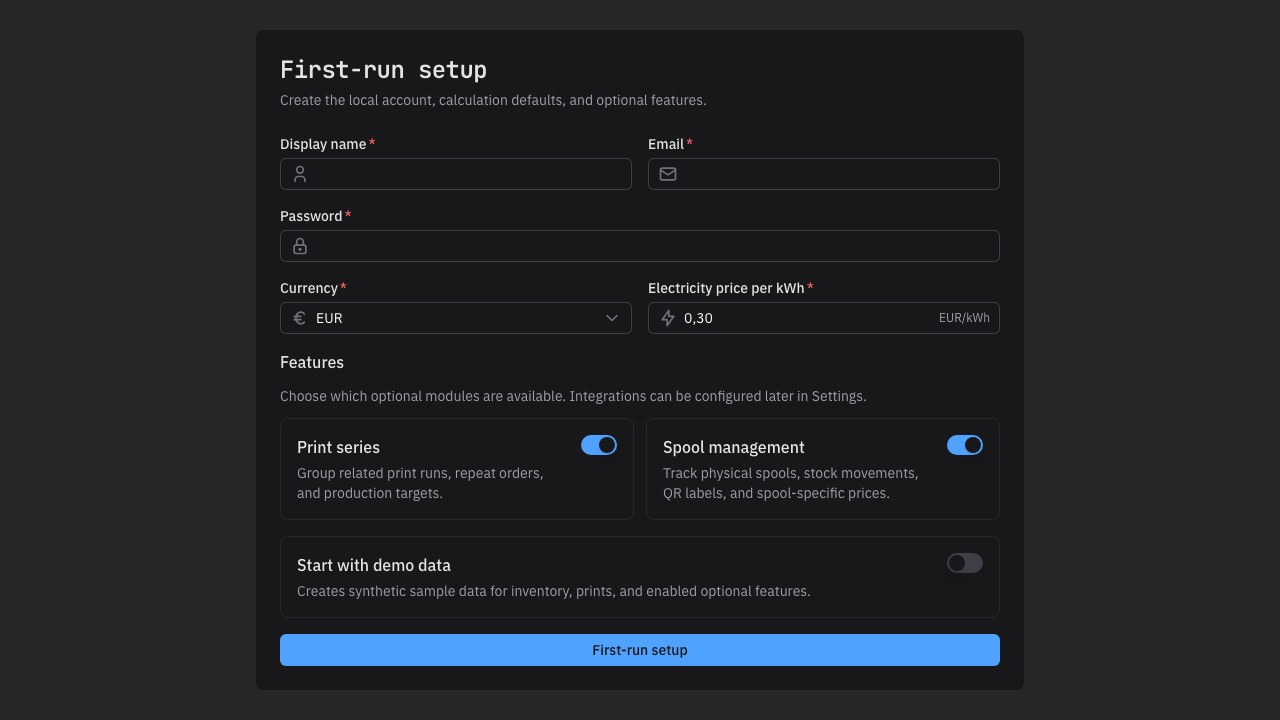This screenshot has height=720, width=1280.
Task: Click the 'Choose which optional modules' description
Action: pos(573,396)
